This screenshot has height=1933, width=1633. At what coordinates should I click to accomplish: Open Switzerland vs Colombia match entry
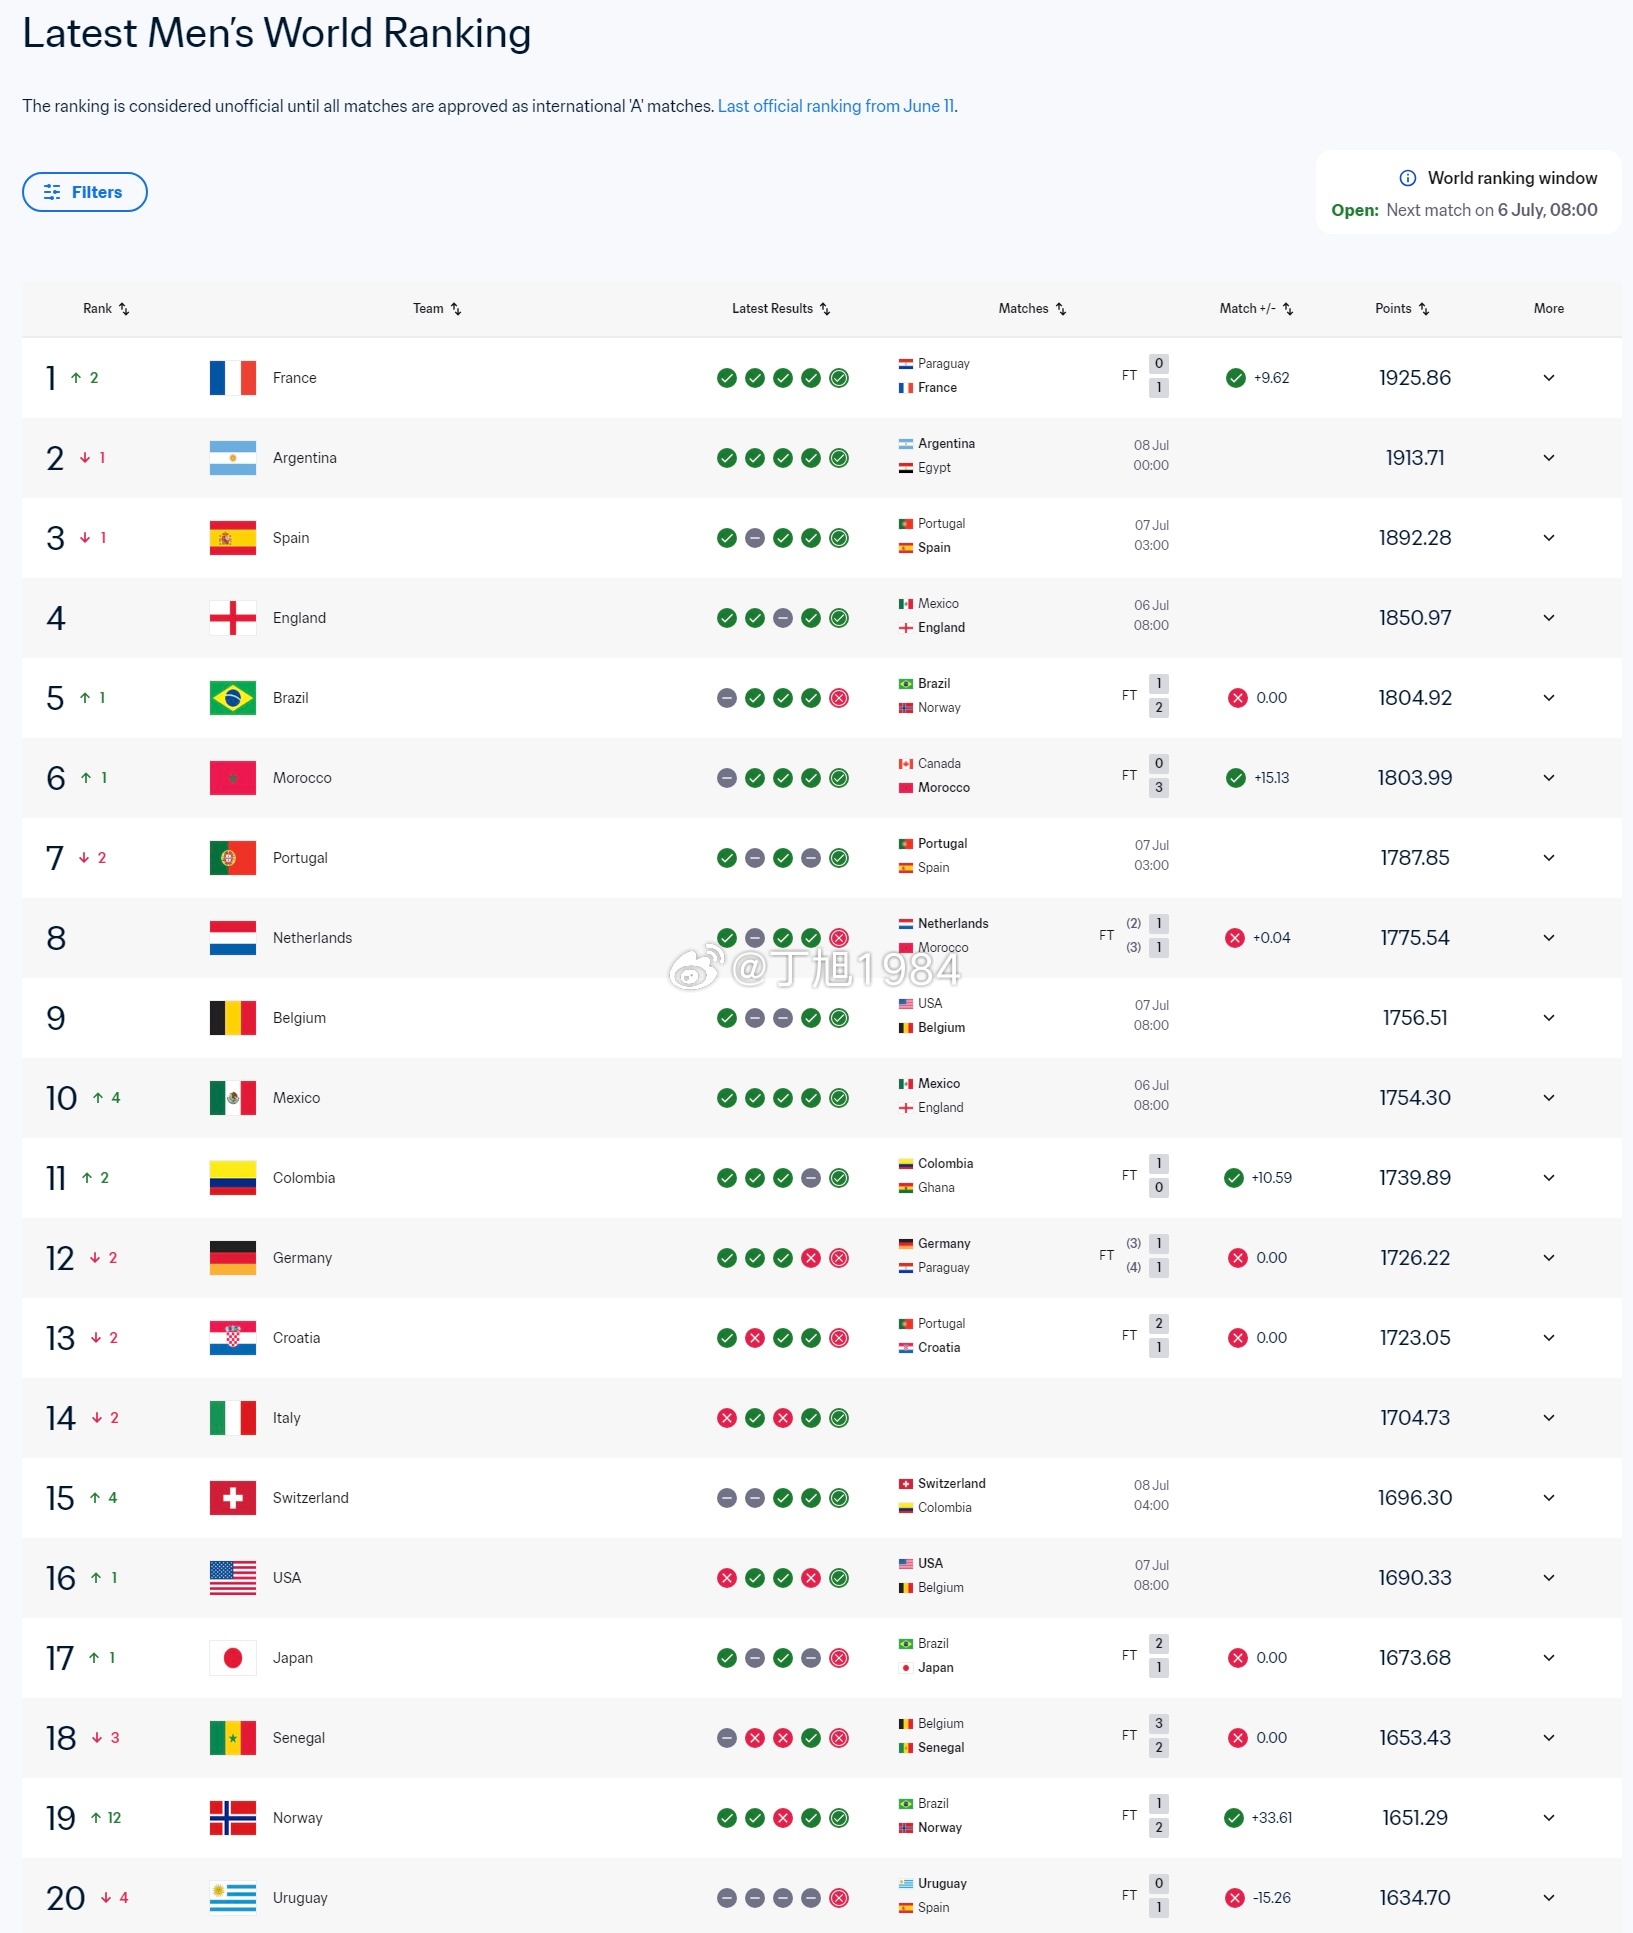(1033, 1496)
